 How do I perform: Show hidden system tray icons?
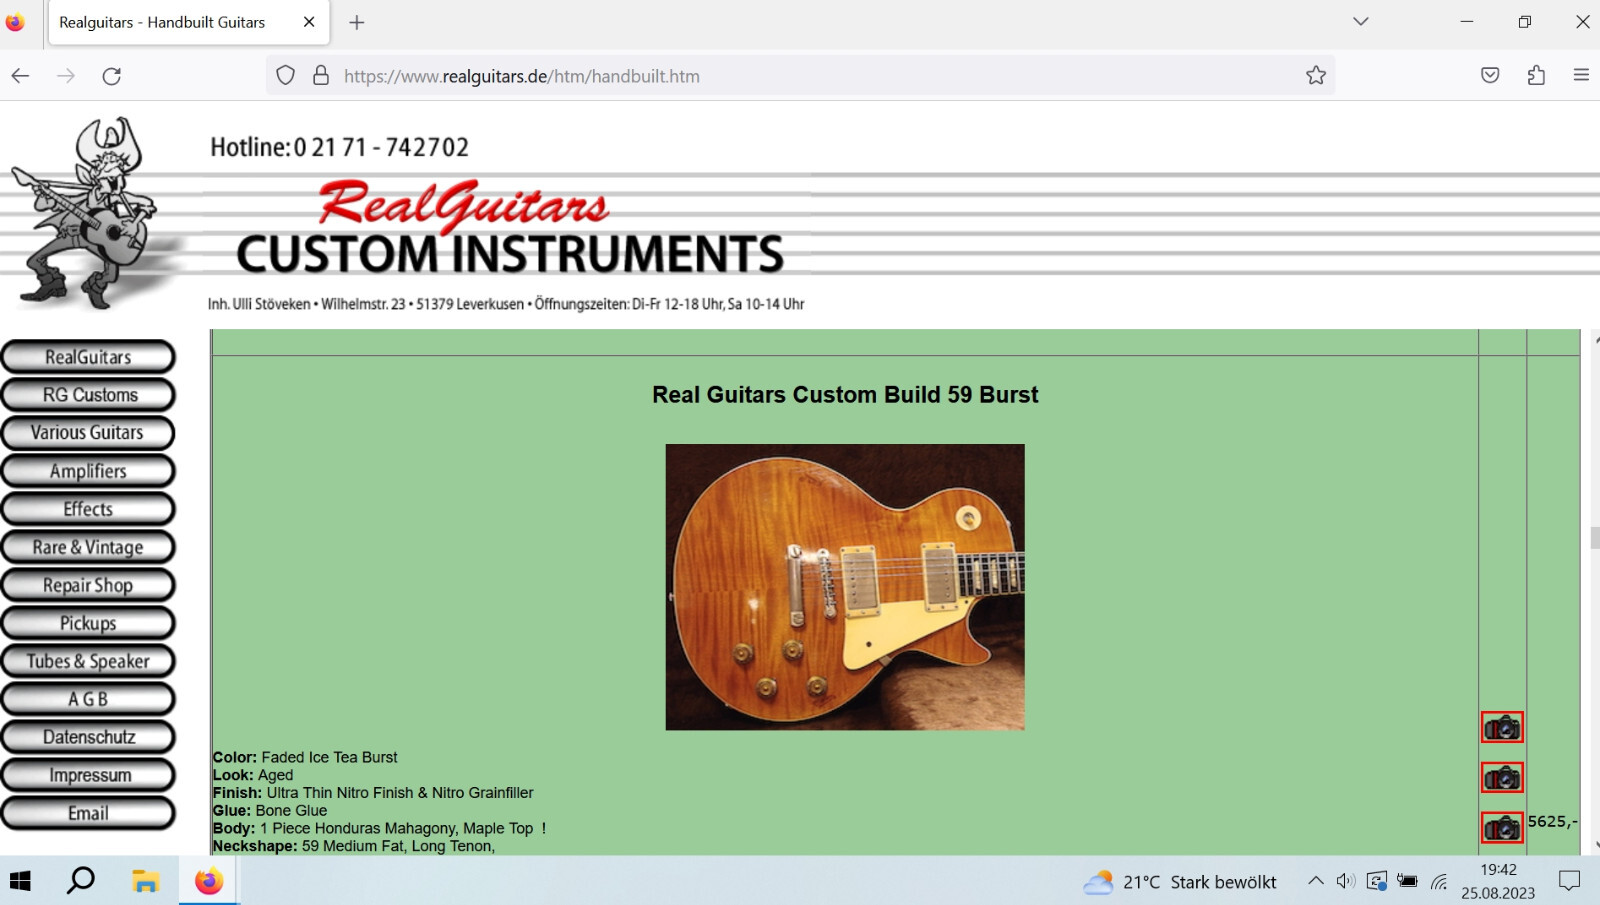1316,881
